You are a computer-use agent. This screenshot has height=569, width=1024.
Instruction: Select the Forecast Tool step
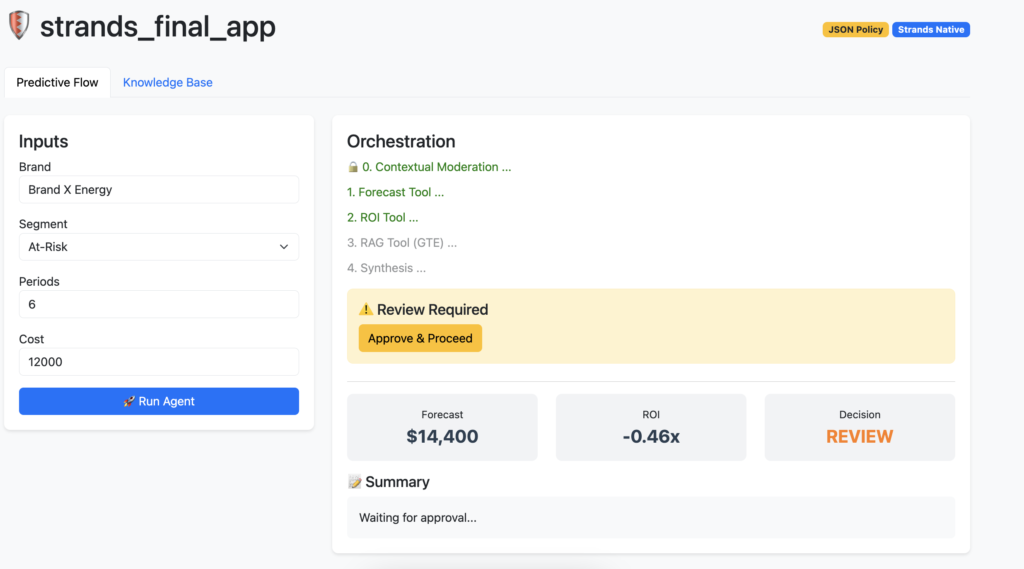pos(395,192)
